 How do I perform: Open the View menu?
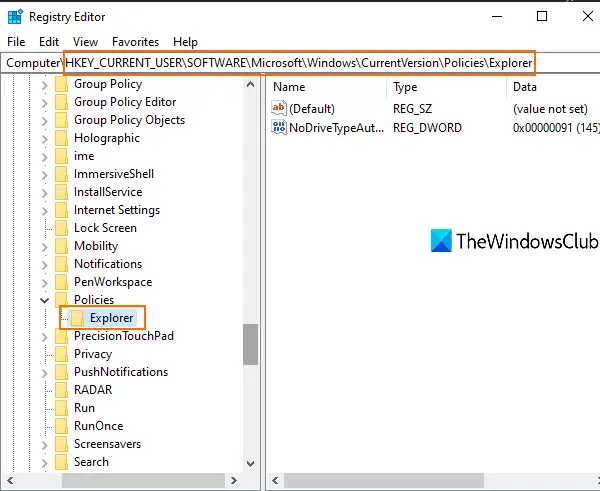pos(85,42)
